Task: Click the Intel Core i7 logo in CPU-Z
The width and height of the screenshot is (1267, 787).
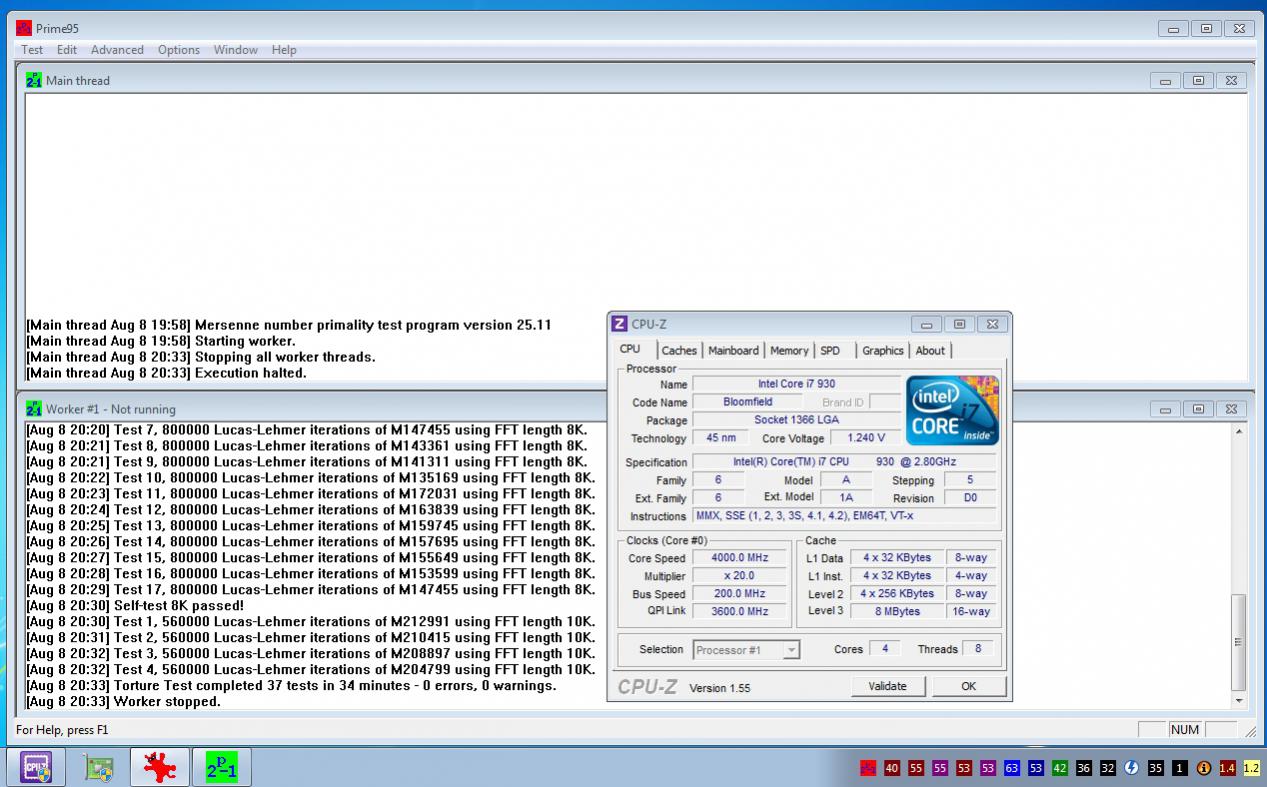Action: point(952,411)
